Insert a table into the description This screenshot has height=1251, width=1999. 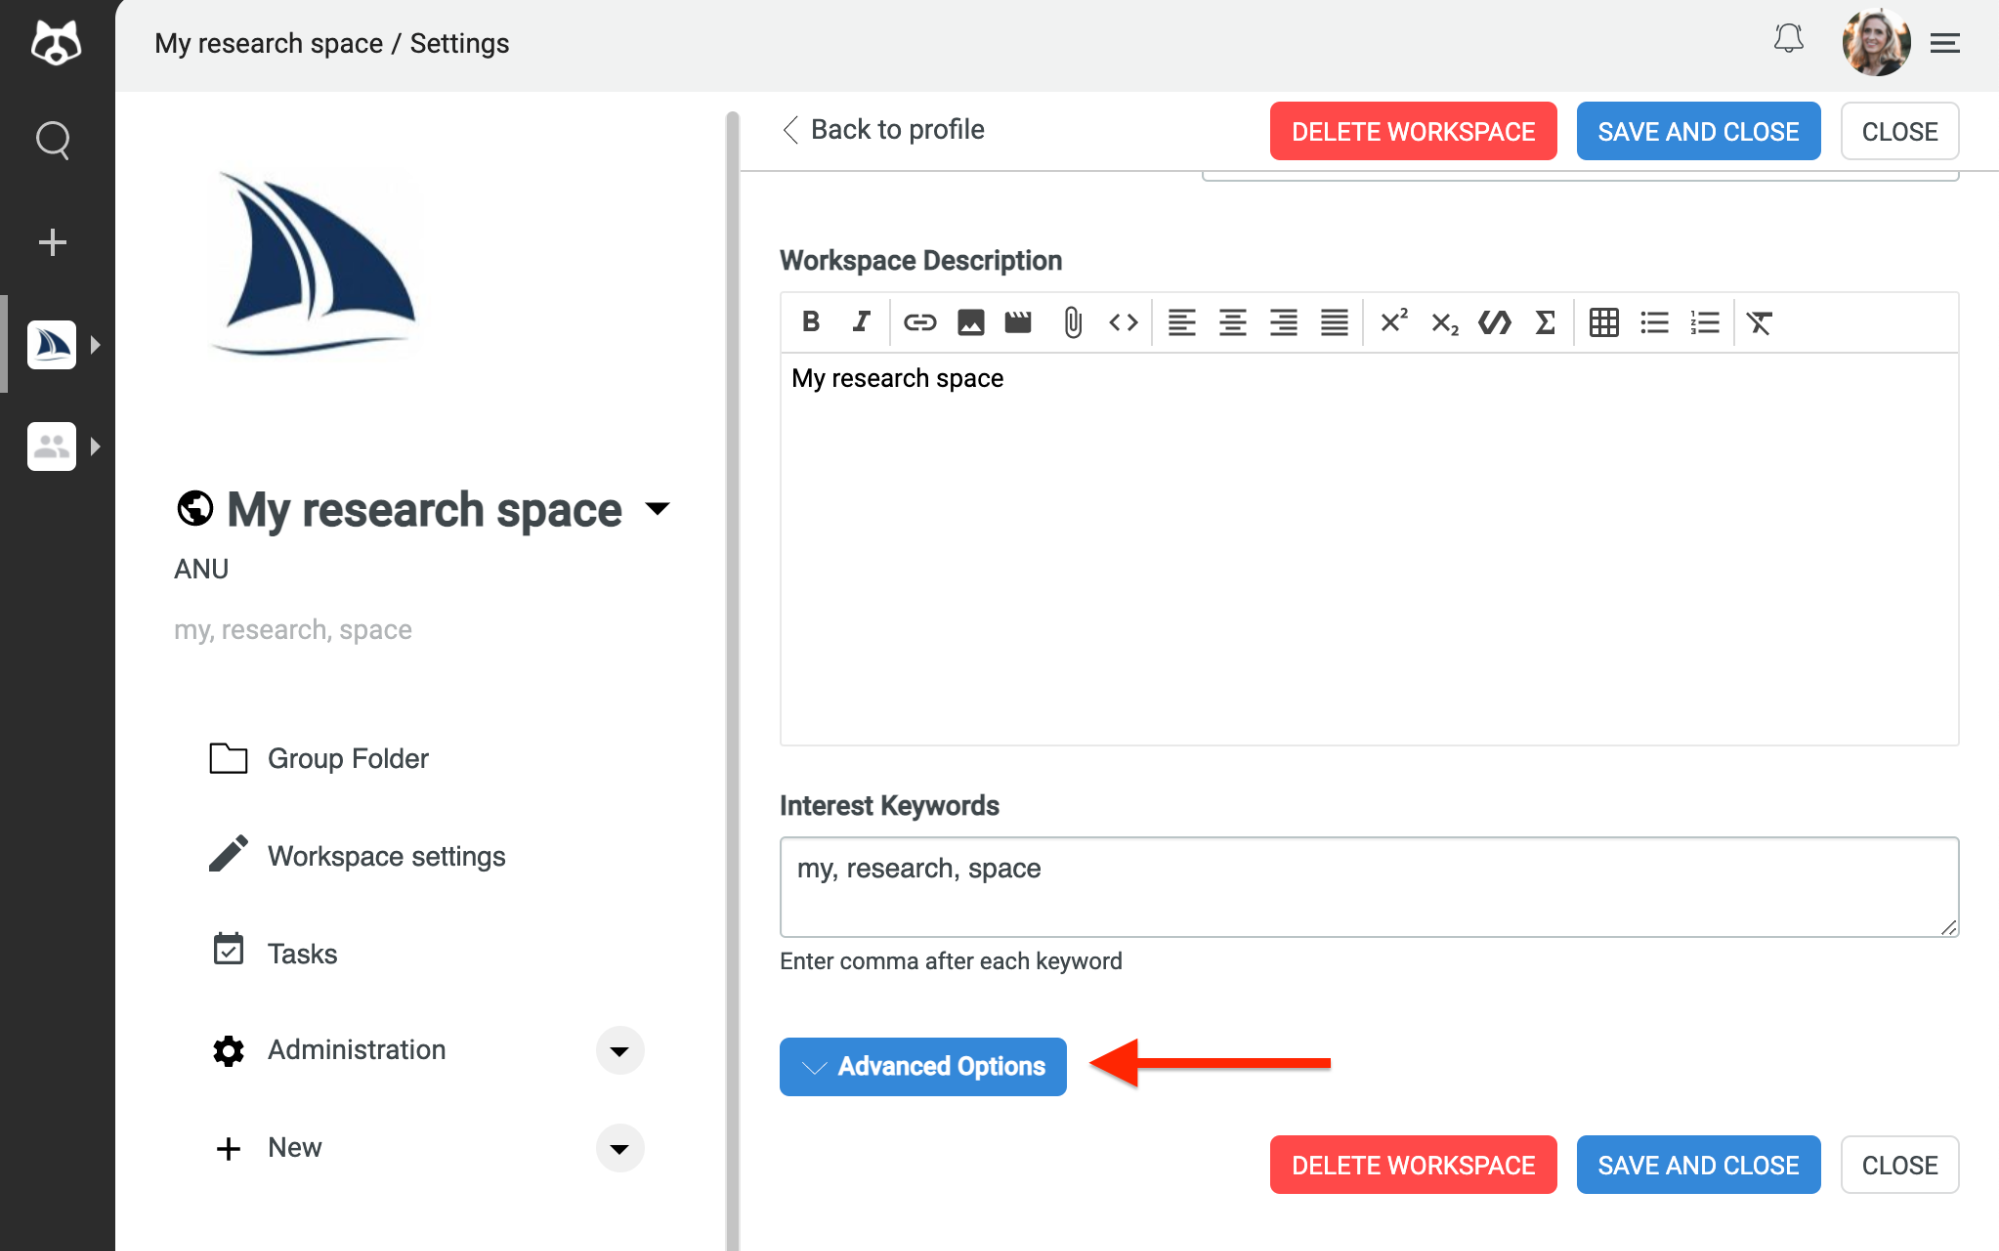click(1603, 322)
